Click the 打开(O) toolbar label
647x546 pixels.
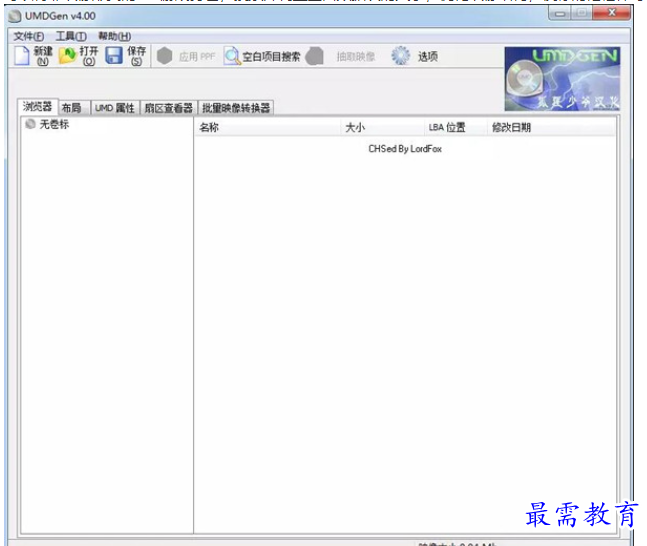(x=89, y=56)
